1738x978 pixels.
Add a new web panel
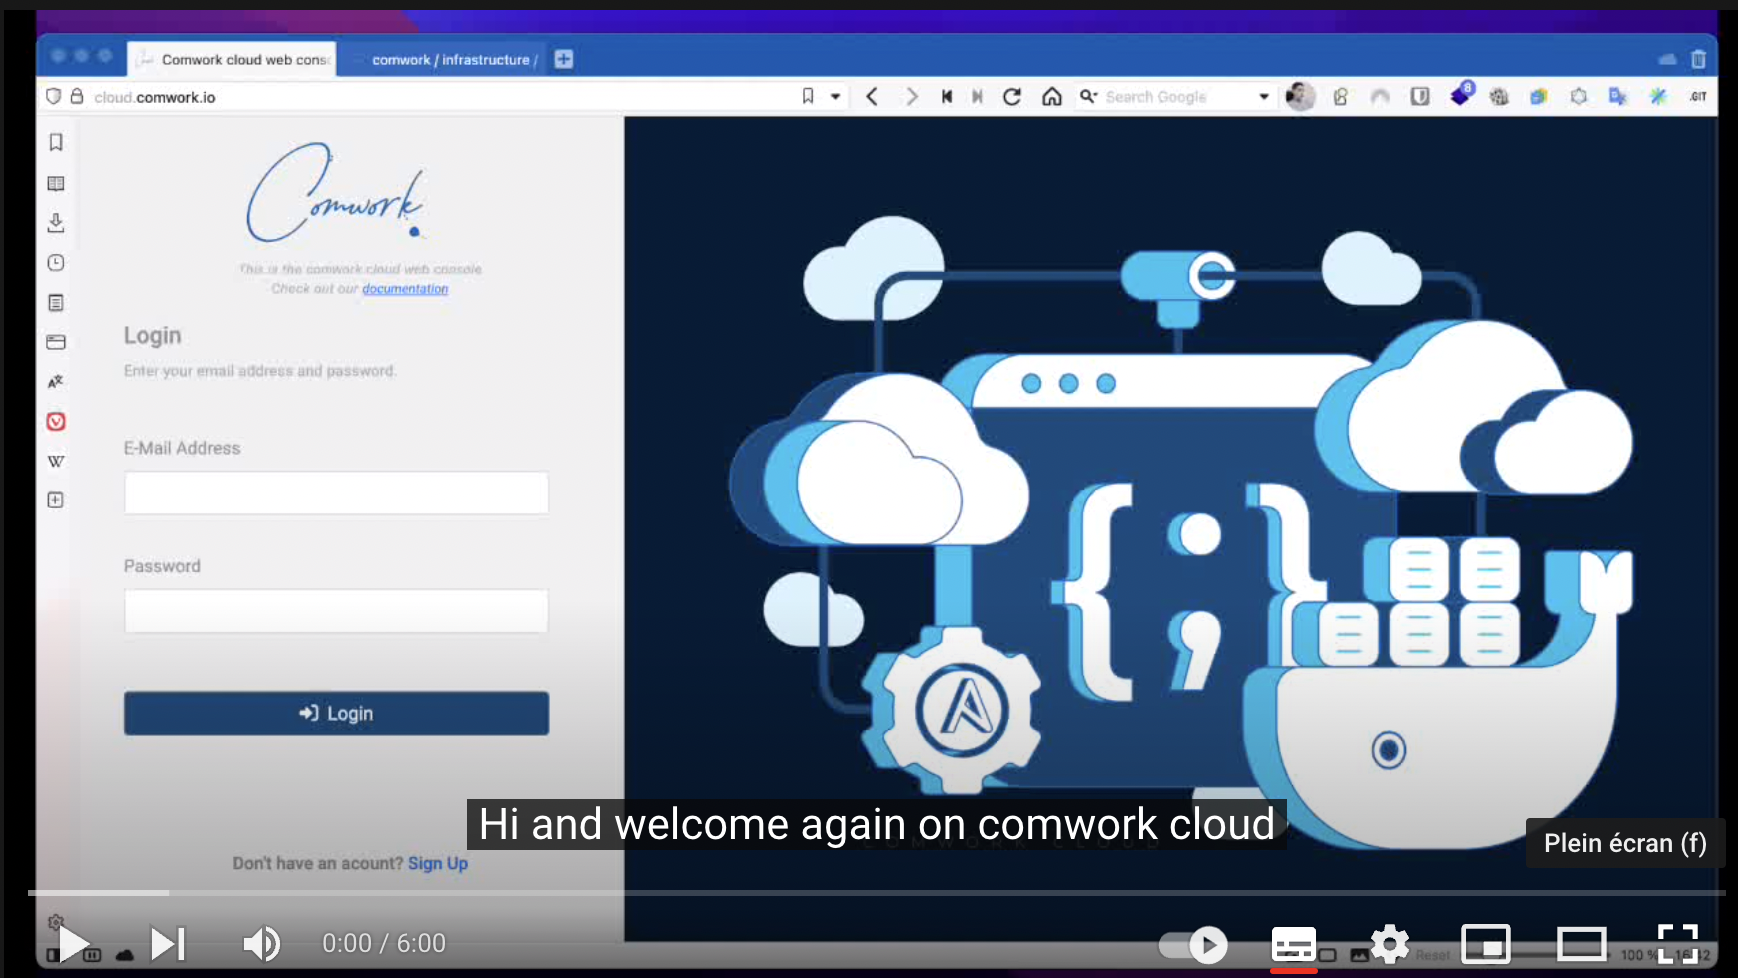56,499
